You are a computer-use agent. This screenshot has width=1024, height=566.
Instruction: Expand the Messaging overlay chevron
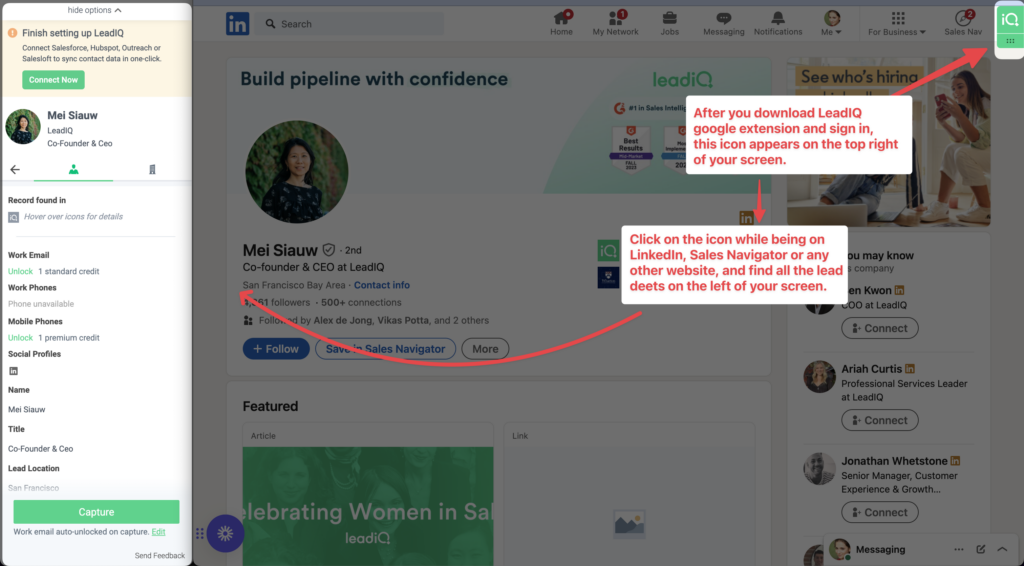point(1002,550)
